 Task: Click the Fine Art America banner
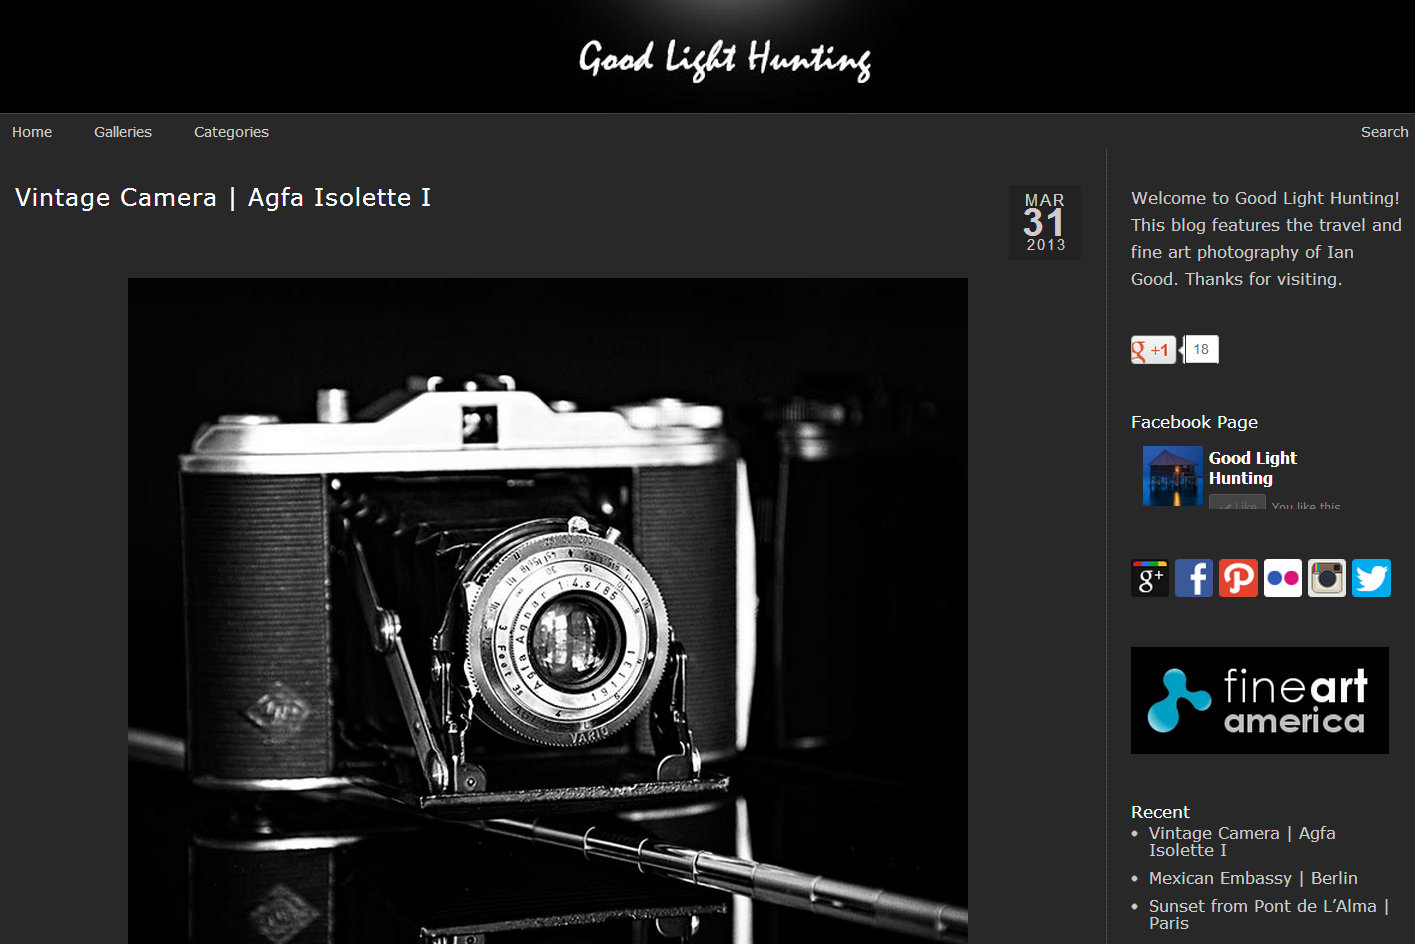[1260, 700]
